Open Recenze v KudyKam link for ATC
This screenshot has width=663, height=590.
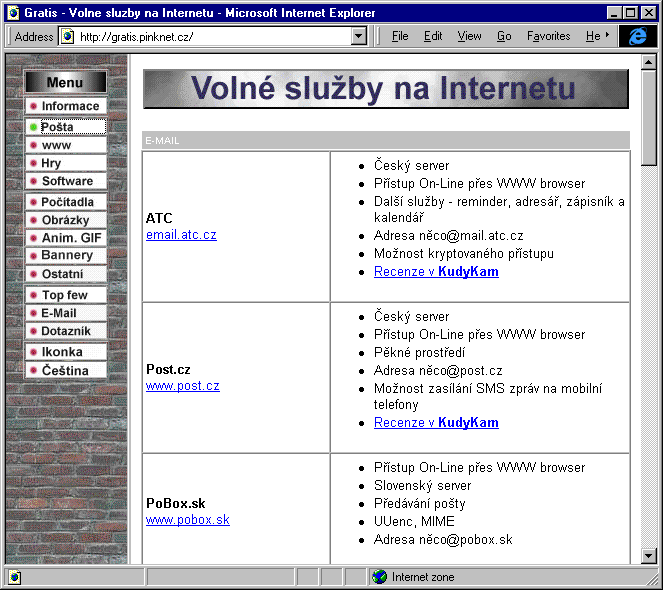point(436,272)
